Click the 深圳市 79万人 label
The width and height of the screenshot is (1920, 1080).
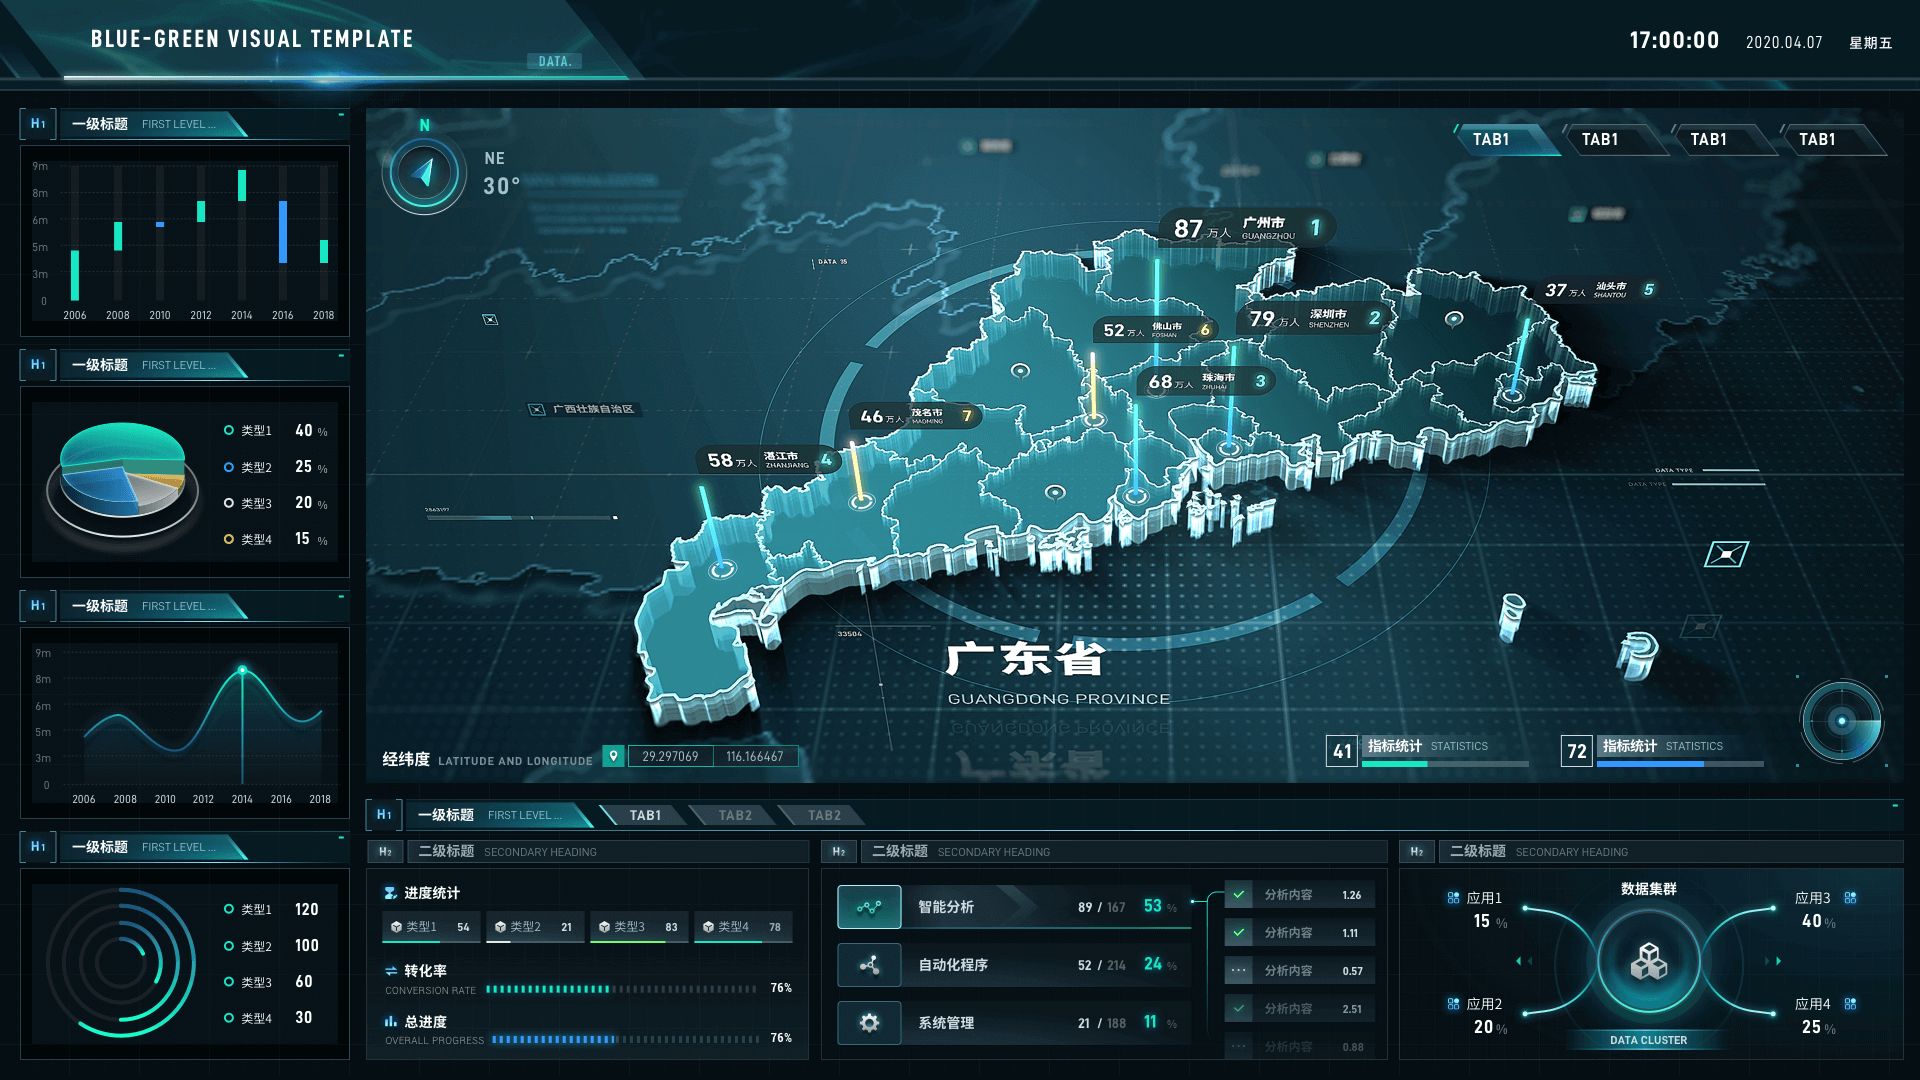[1312, 319]
